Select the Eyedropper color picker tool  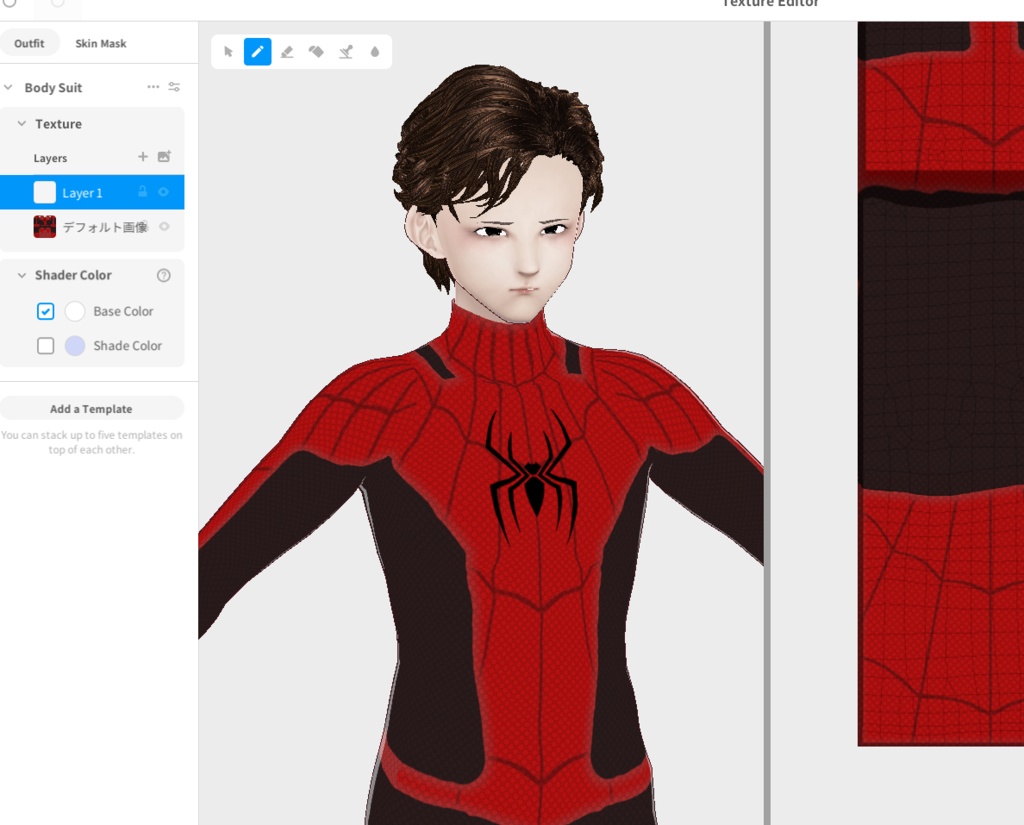[x=346, y=52]
